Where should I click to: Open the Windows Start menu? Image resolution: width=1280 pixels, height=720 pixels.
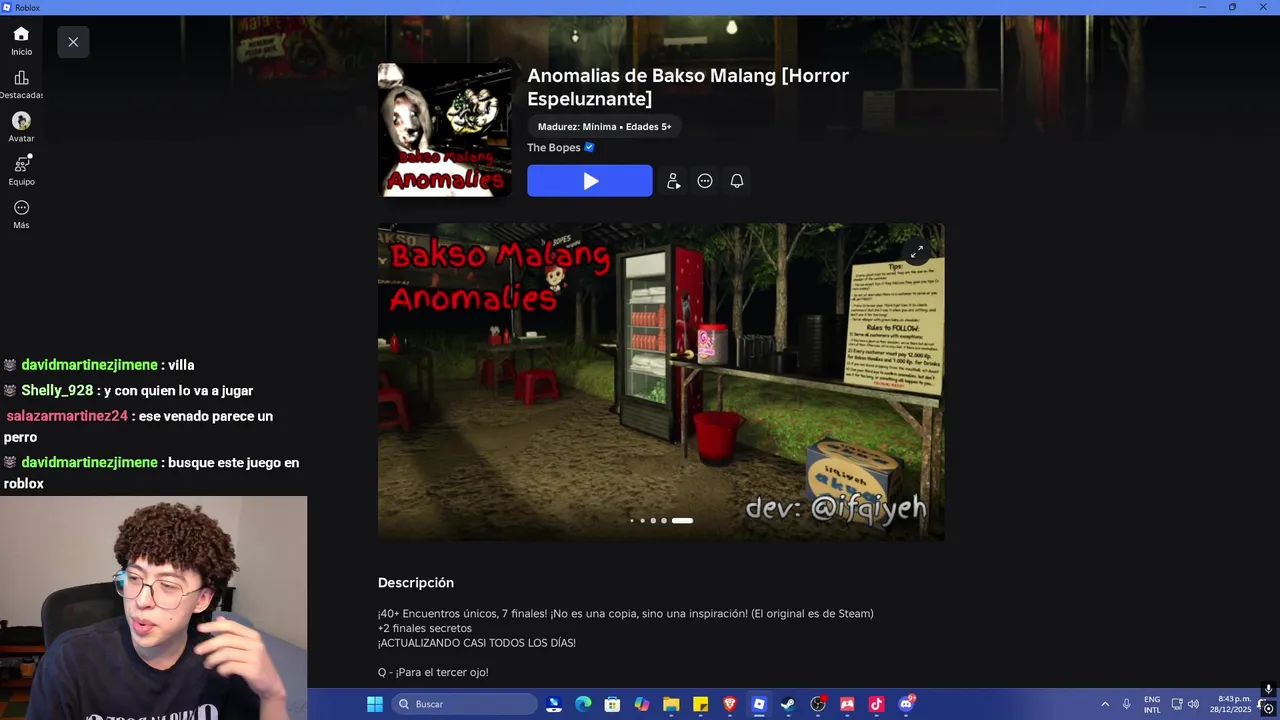coord(375,704)
